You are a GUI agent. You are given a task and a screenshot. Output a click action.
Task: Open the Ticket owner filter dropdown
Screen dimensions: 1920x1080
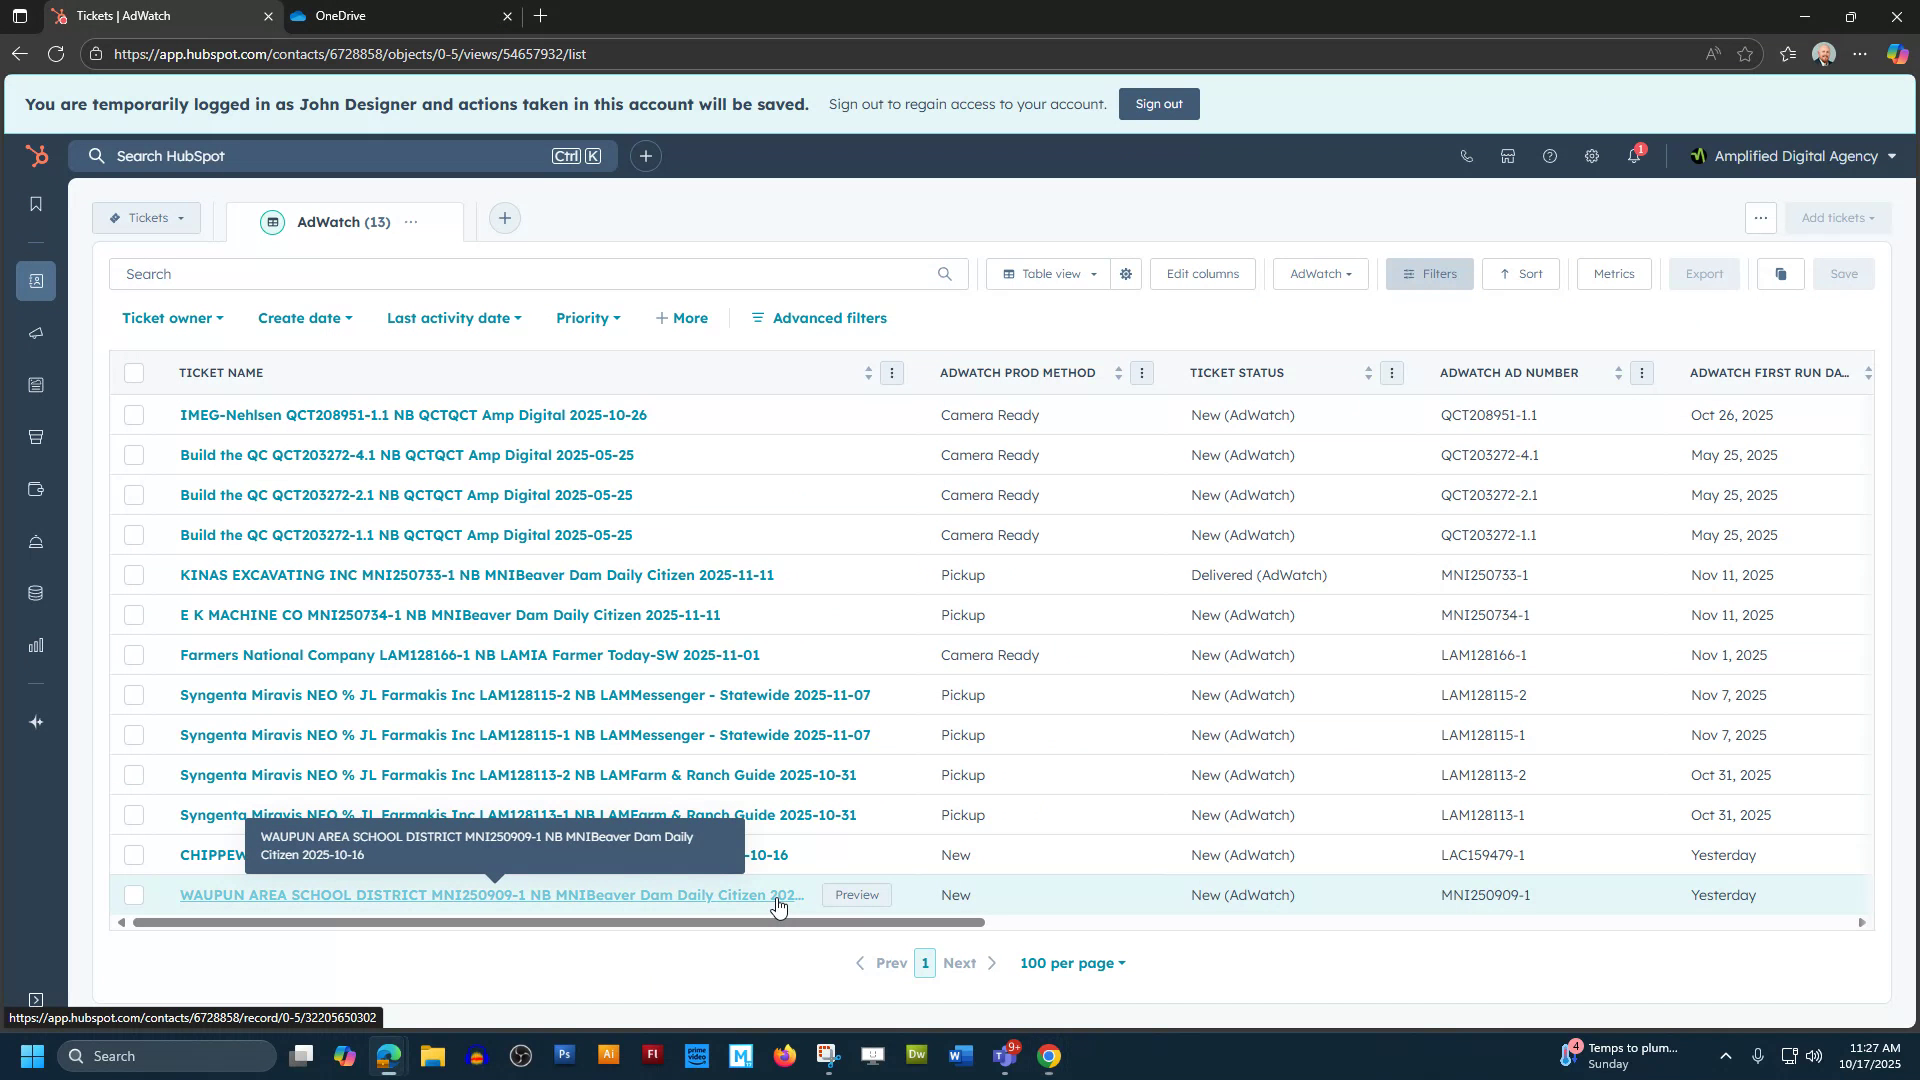click(x=172, y=318)
